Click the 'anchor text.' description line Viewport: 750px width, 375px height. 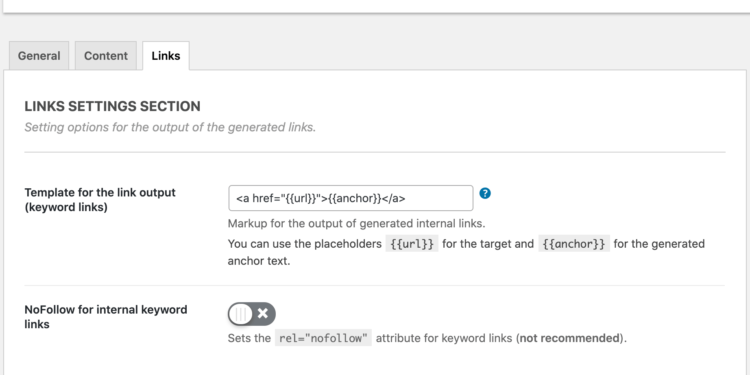coord(259,262)
